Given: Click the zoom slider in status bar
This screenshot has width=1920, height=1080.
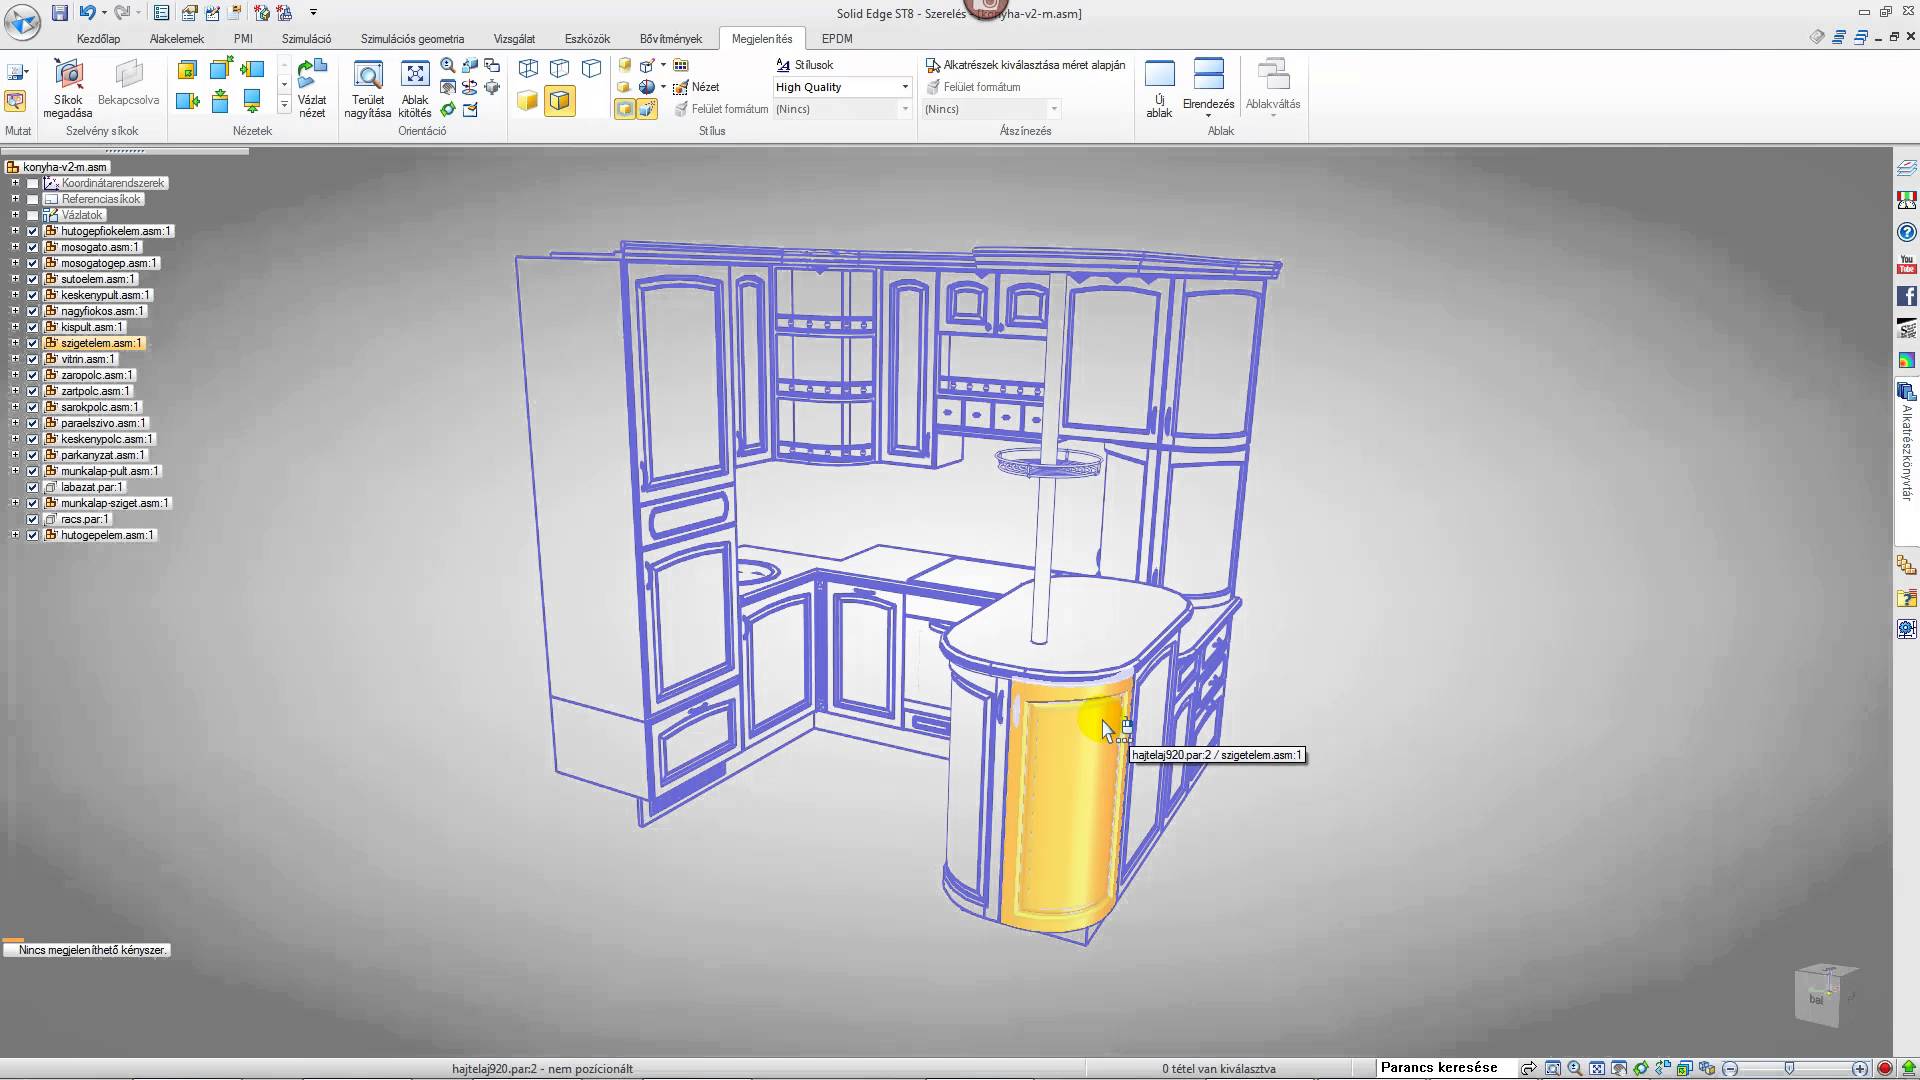Looking at the screenshot, I should tap(1789, 1068).
